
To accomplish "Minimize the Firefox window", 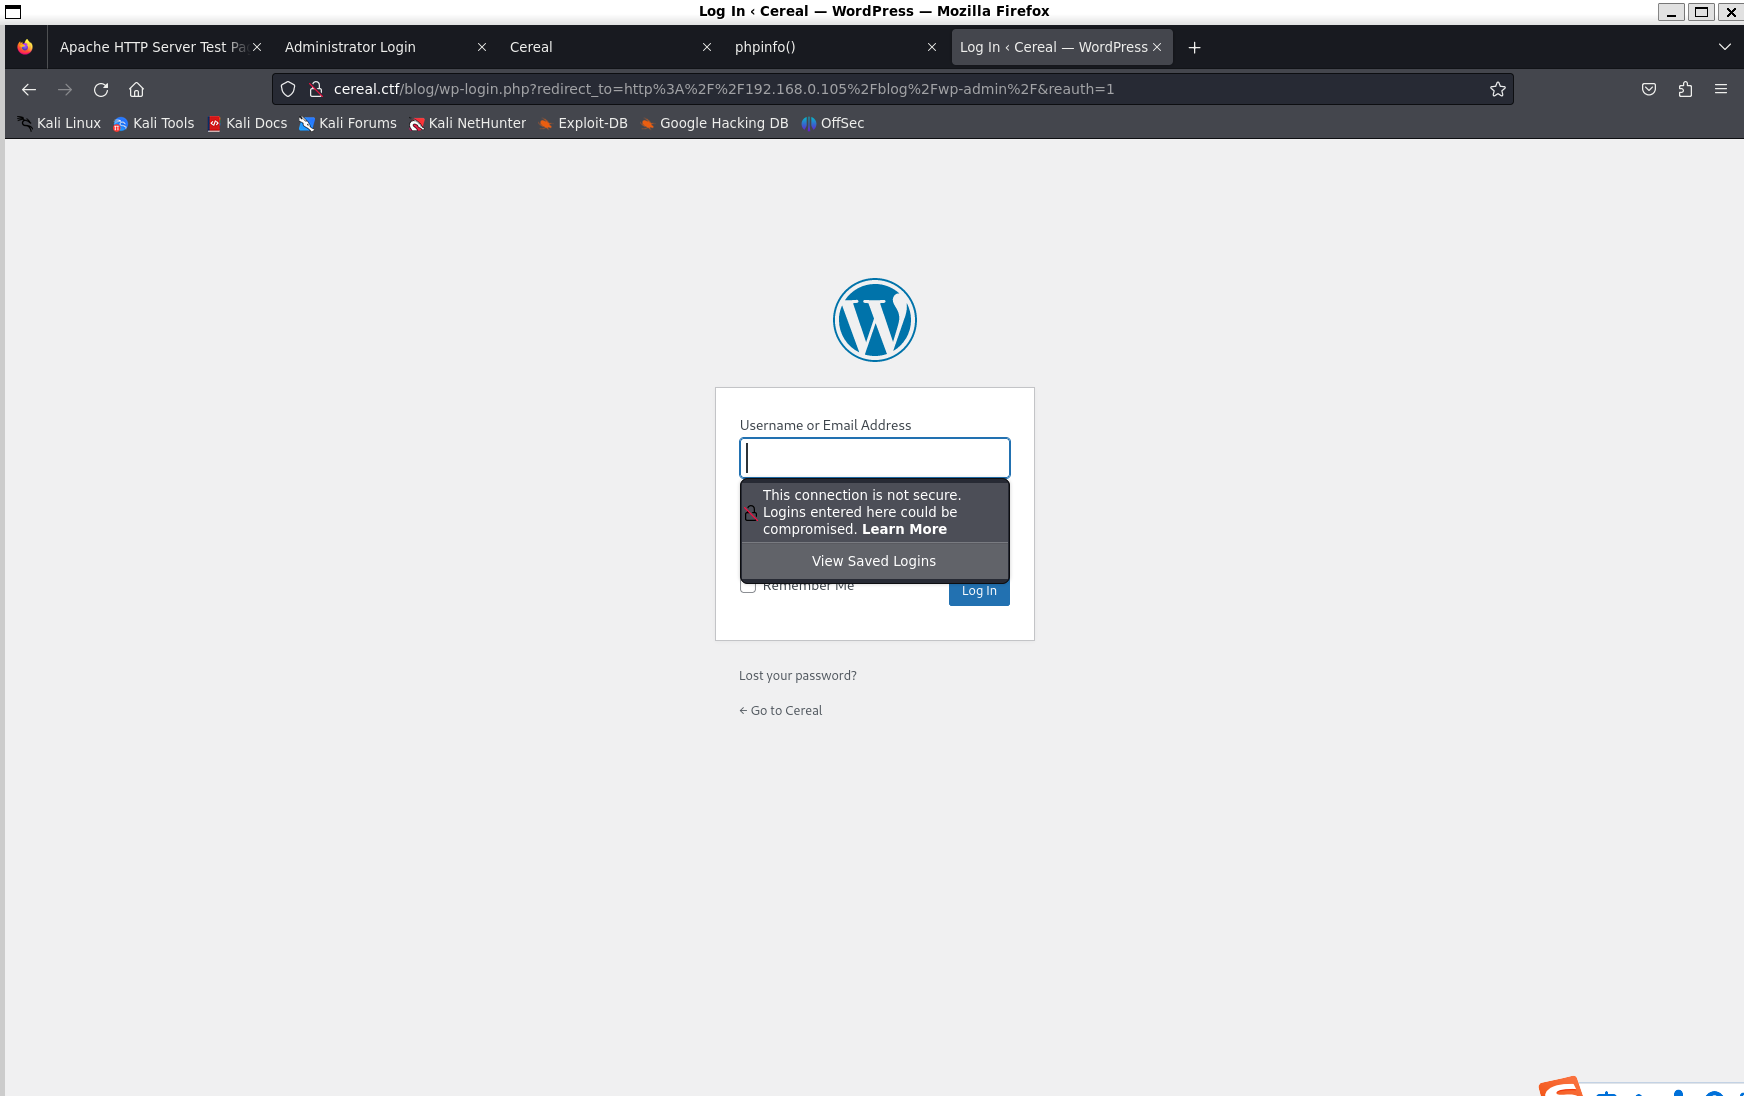I will tap(1671, 12).
